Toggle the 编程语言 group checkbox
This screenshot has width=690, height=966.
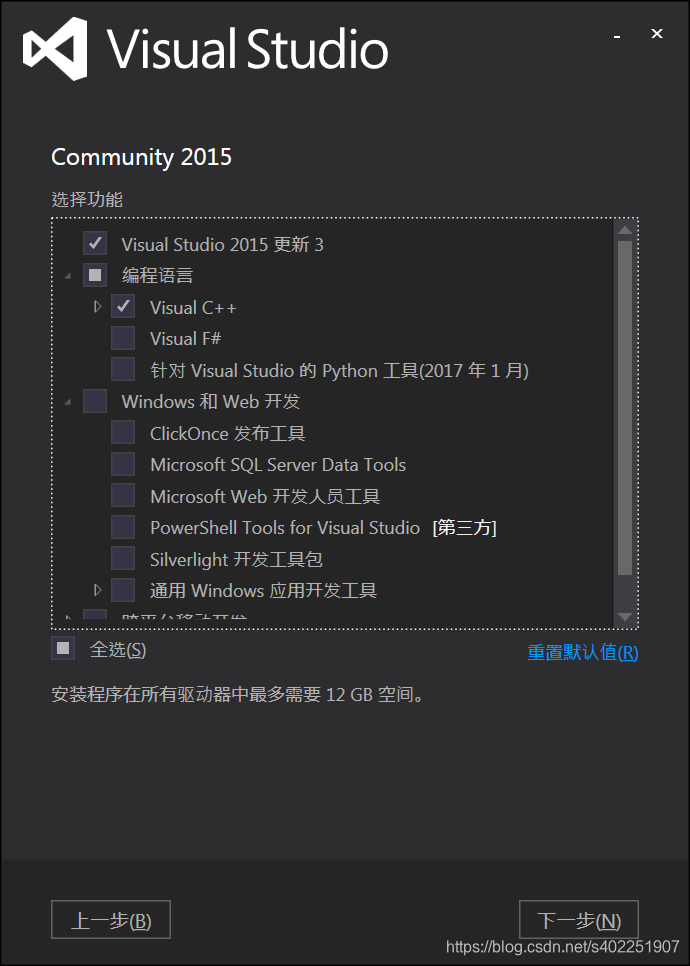[x=95, y=275]
